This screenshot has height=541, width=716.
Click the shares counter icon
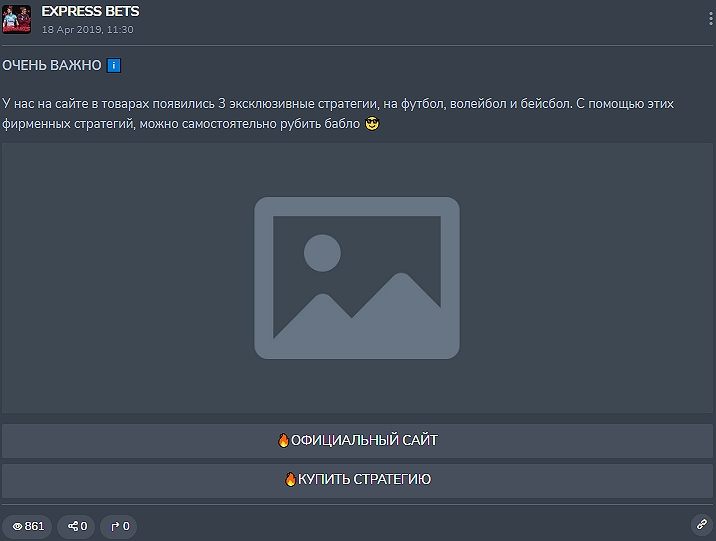[x=73, y=526]
